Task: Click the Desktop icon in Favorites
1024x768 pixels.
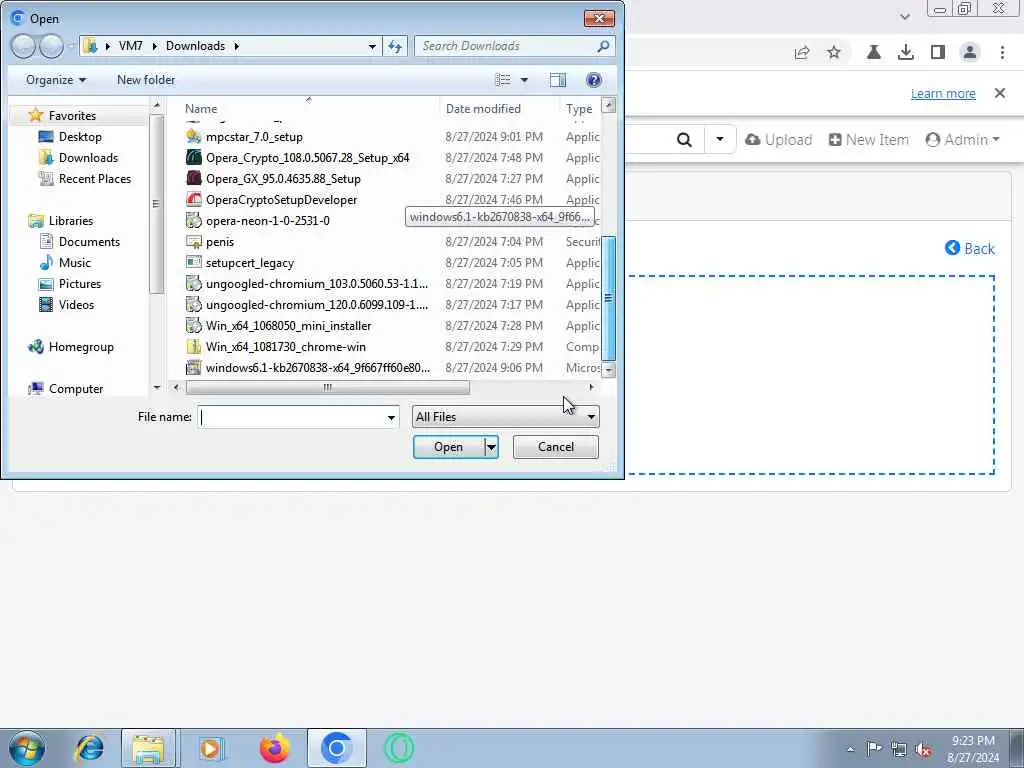Action: (46, 136)
